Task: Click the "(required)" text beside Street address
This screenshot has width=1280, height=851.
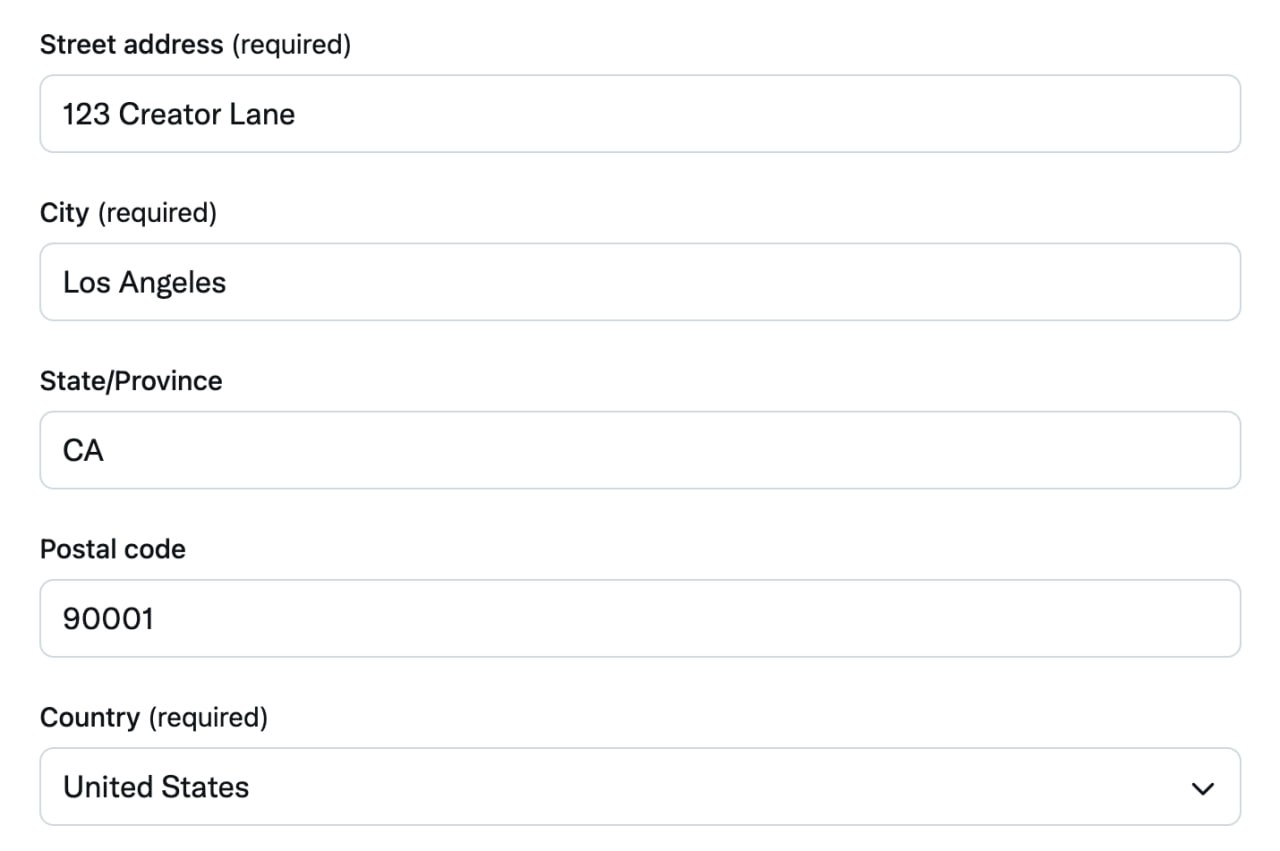Action: click(x=289, y=45)
